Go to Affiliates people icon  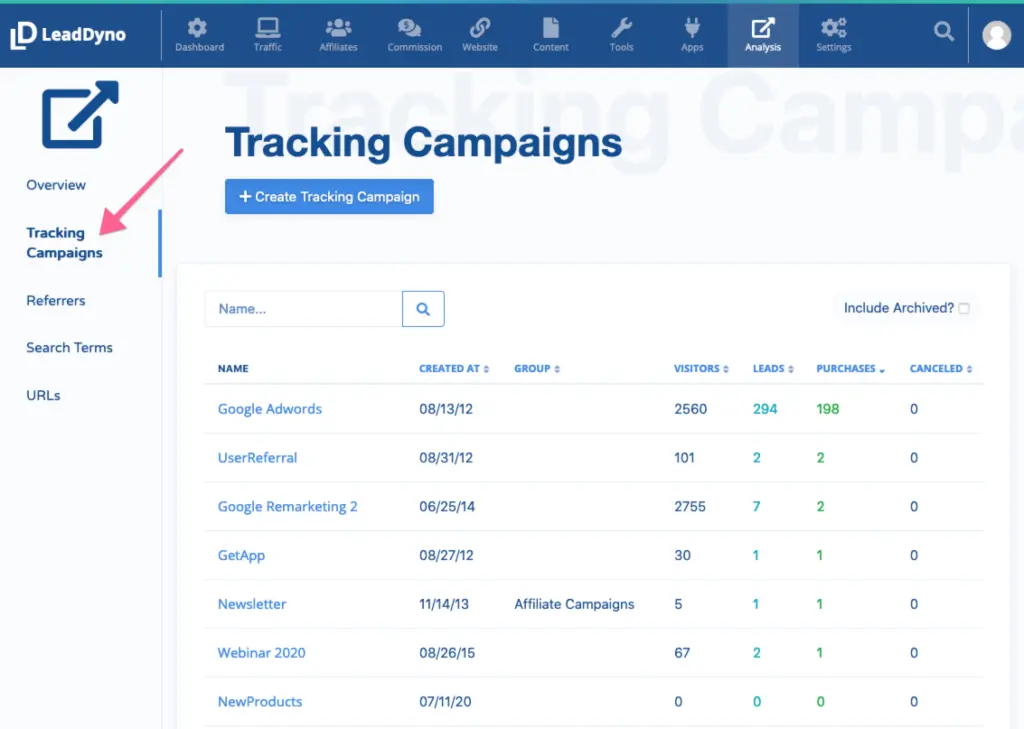pos(338,28)
